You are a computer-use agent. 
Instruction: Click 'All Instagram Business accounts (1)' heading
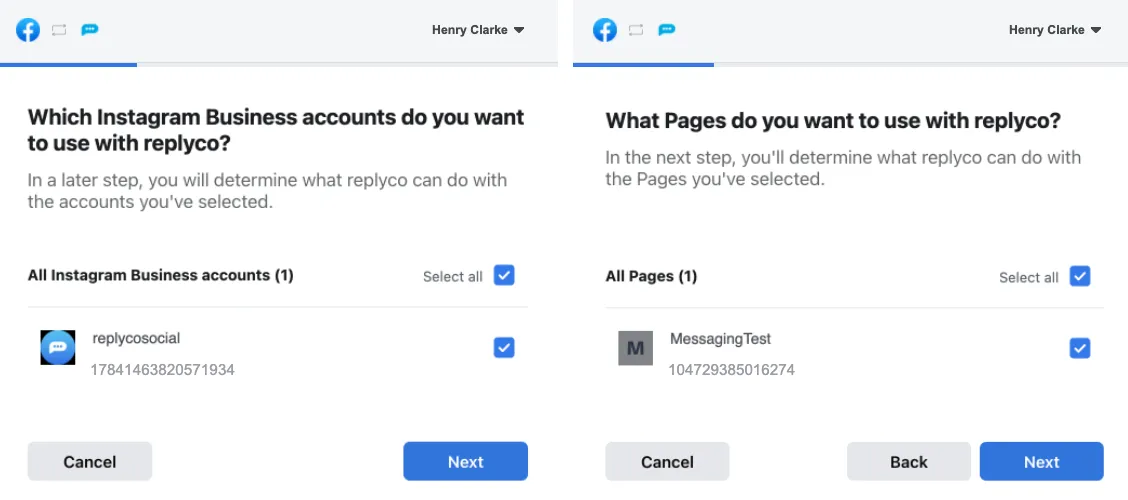160,275
